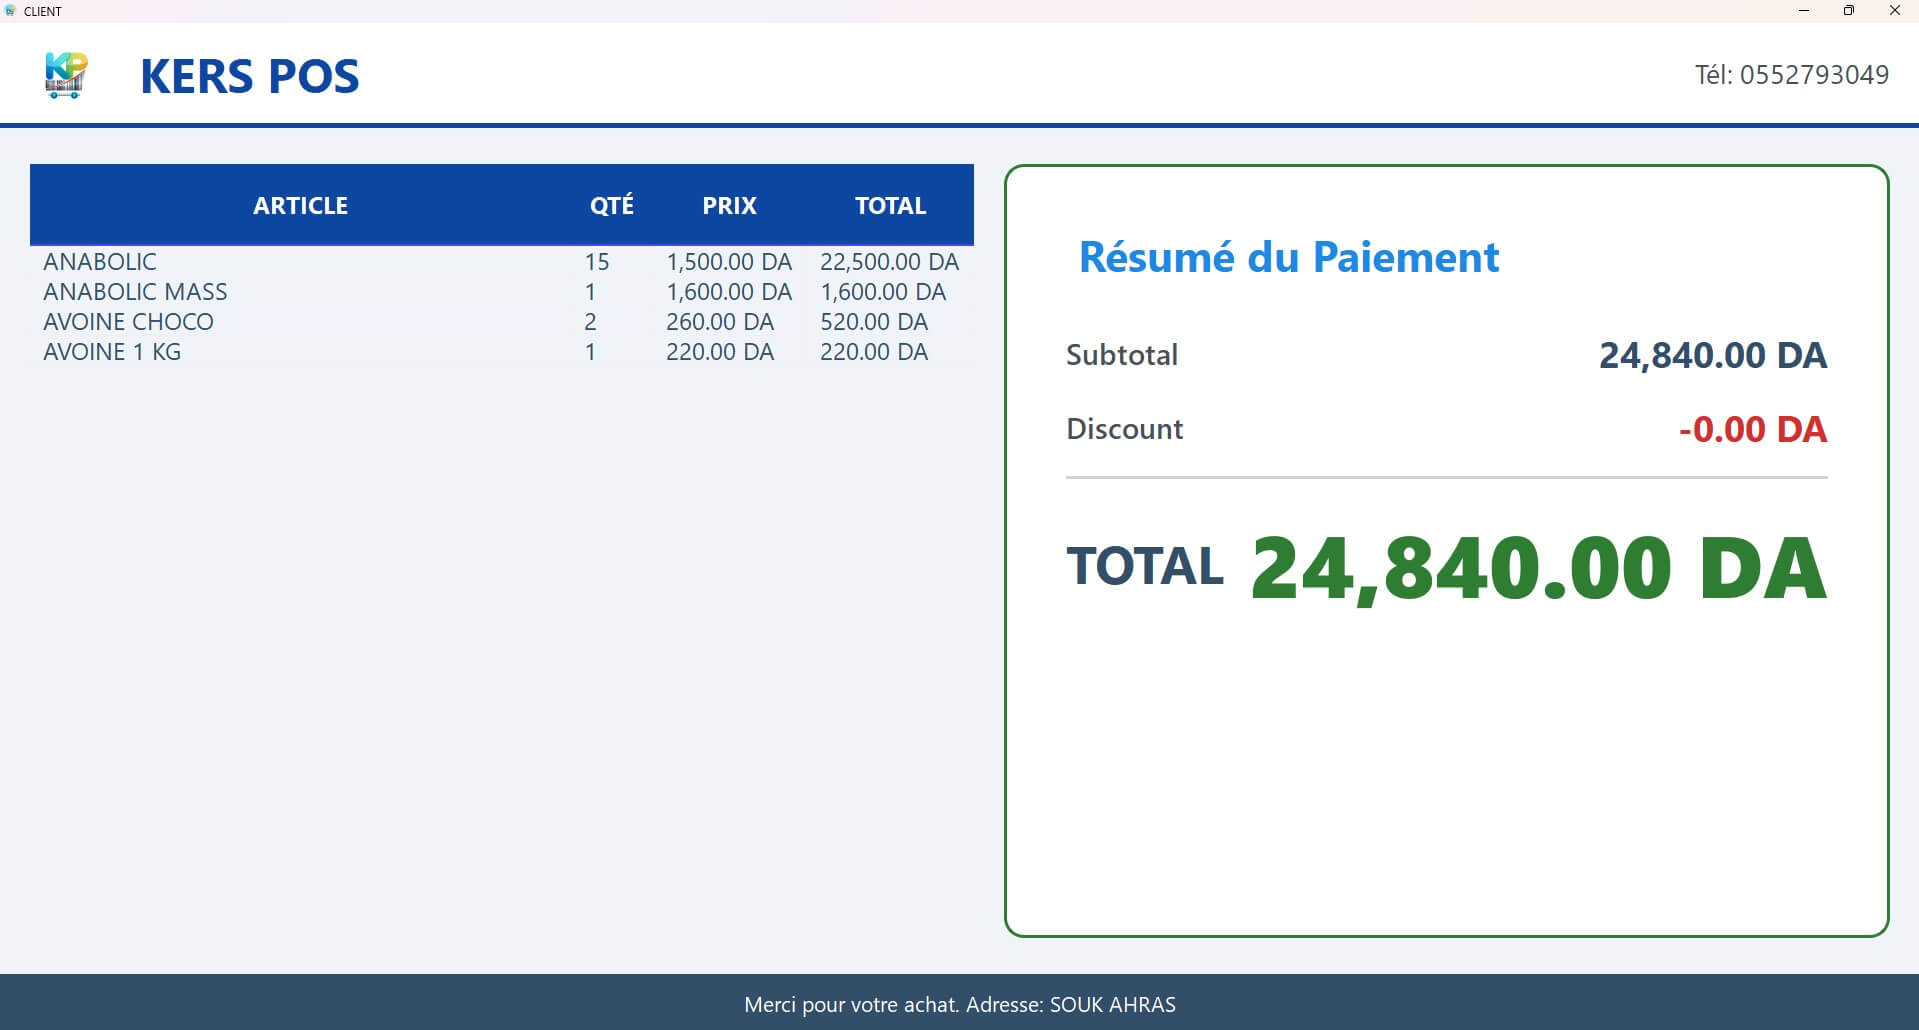Click the small CLIENT title bar icon
This screenshot has height=1030, width=1919.
(10, 11)
